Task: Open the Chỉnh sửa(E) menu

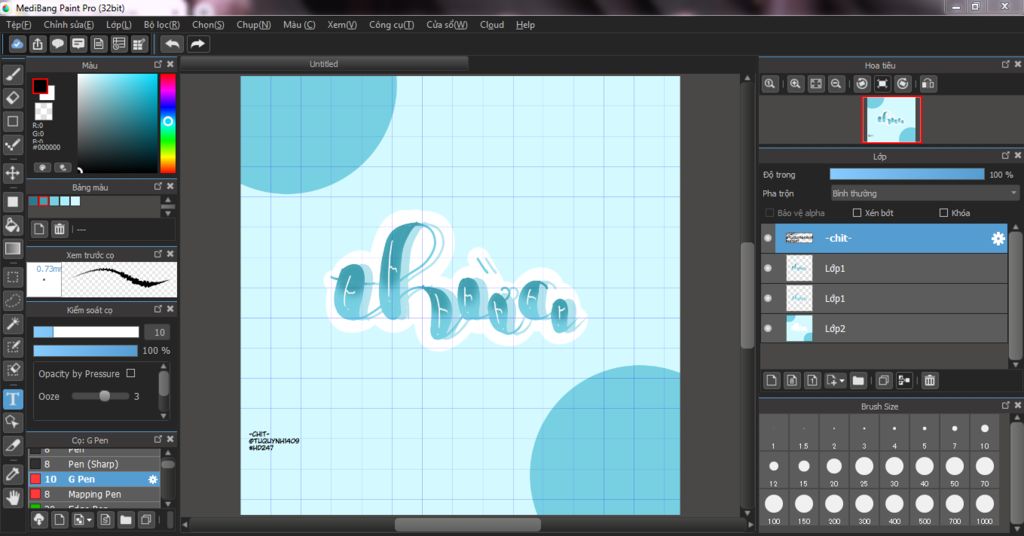Action: (x=69, y=25)
